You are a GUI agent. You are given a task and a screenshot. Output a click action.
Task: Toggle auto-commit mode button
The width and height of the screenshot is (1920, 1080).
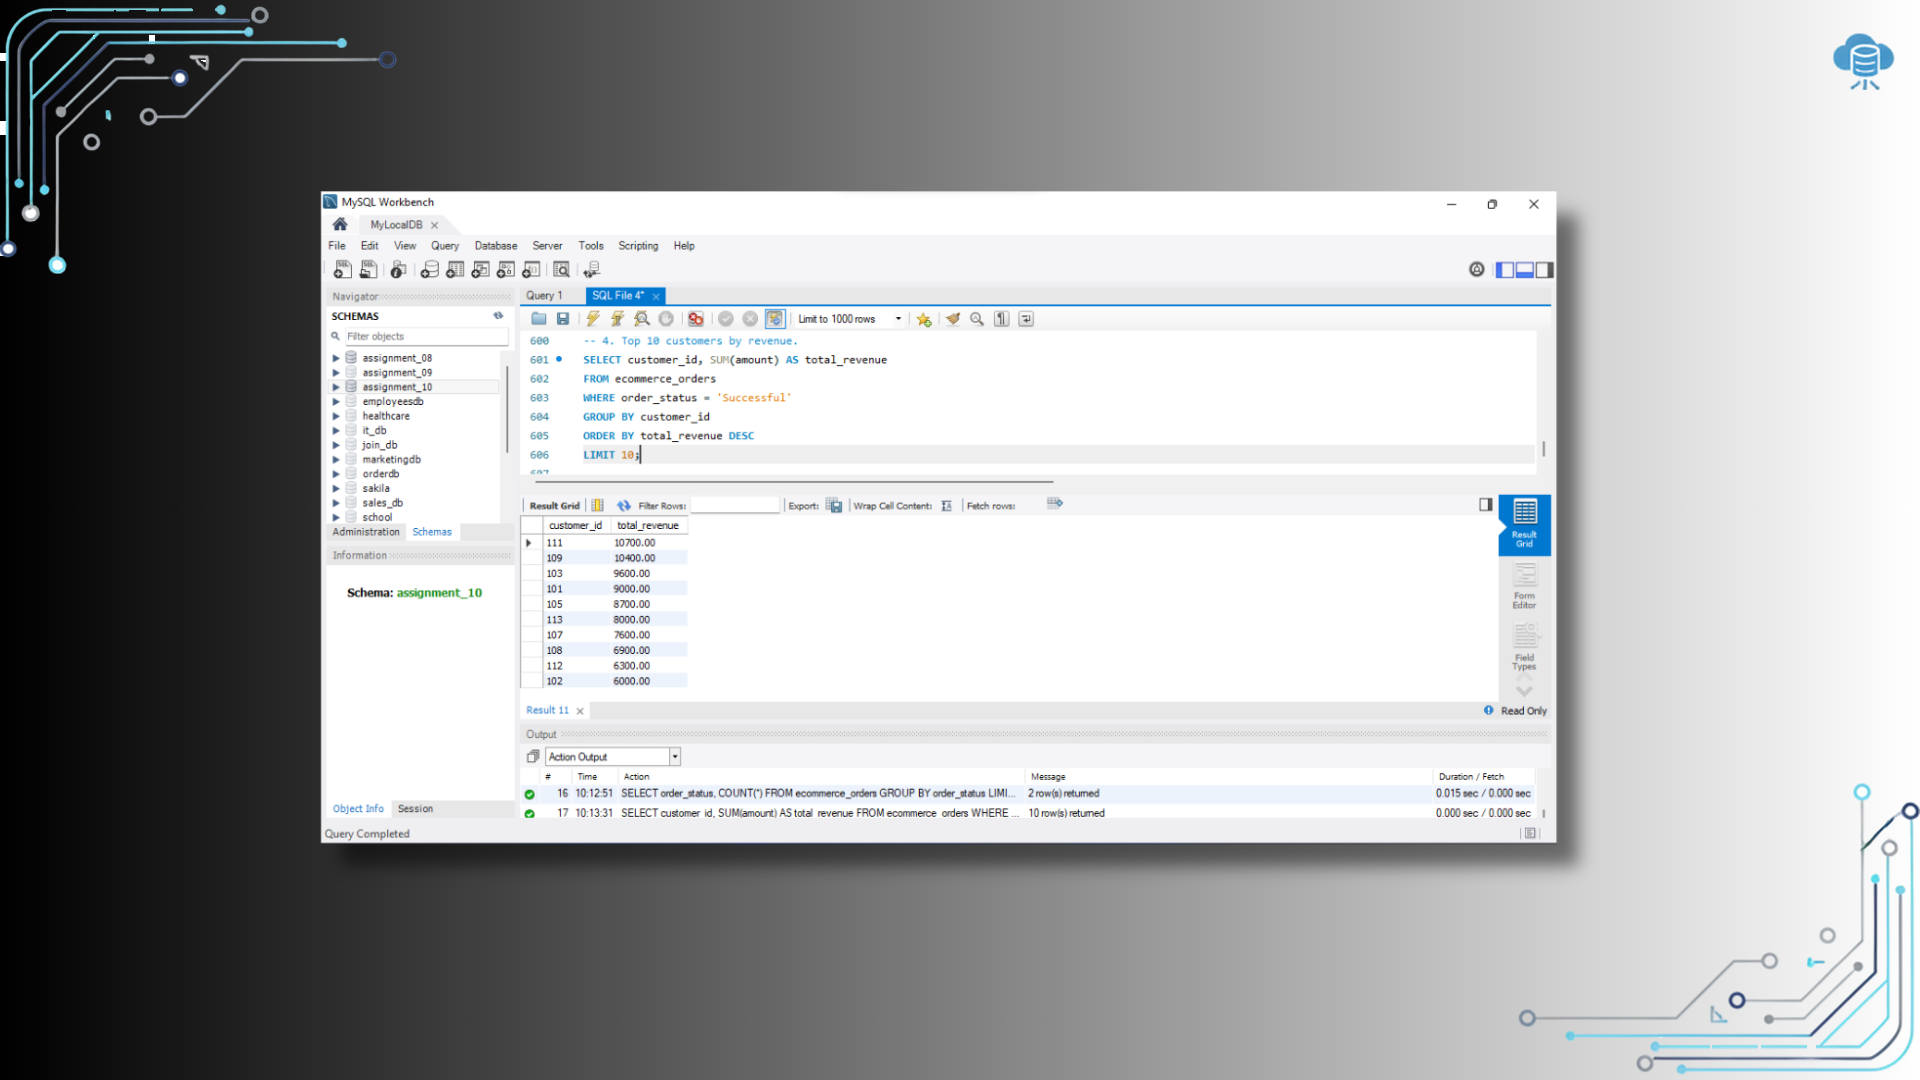pos(775,319)
